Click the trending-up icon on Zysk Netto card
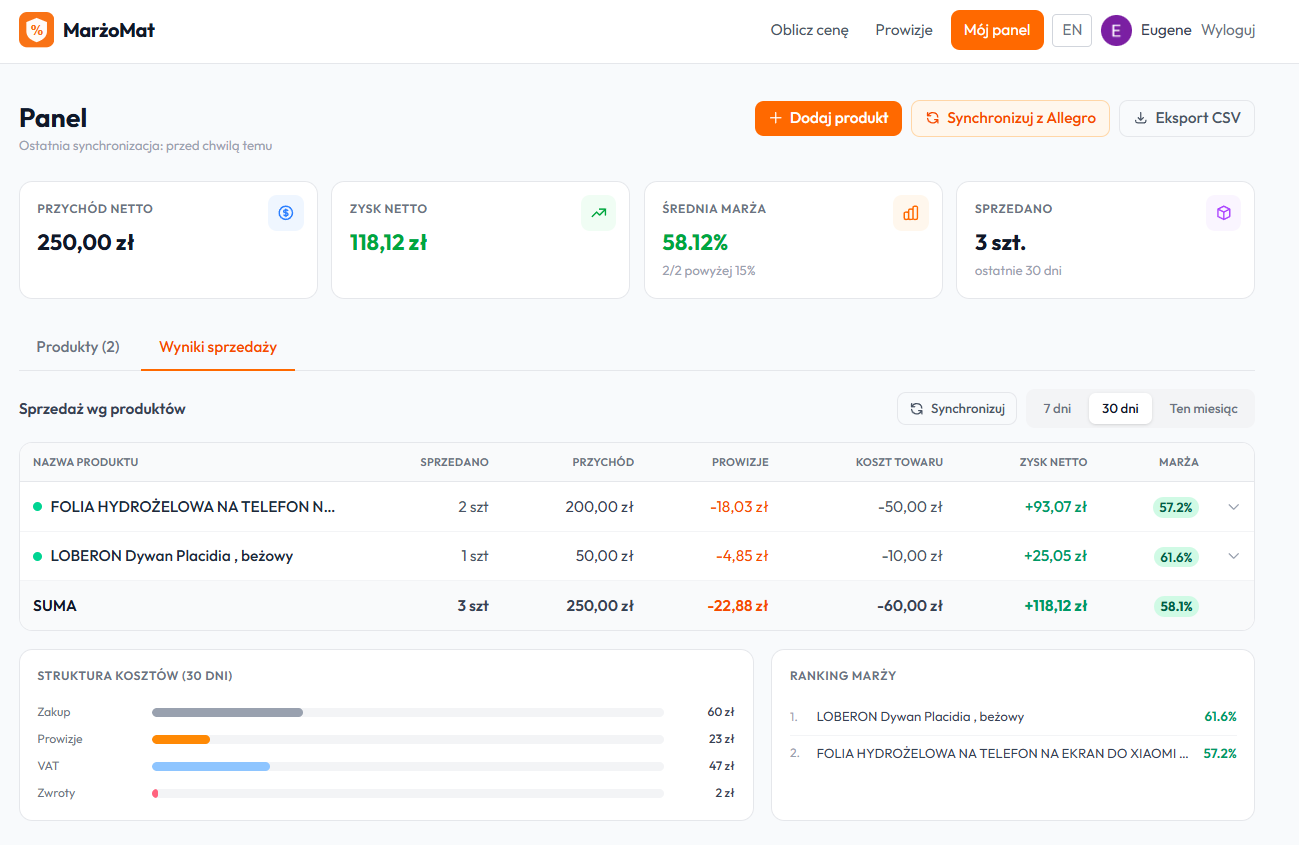The image size is (1299, 845). click(598, 213)
